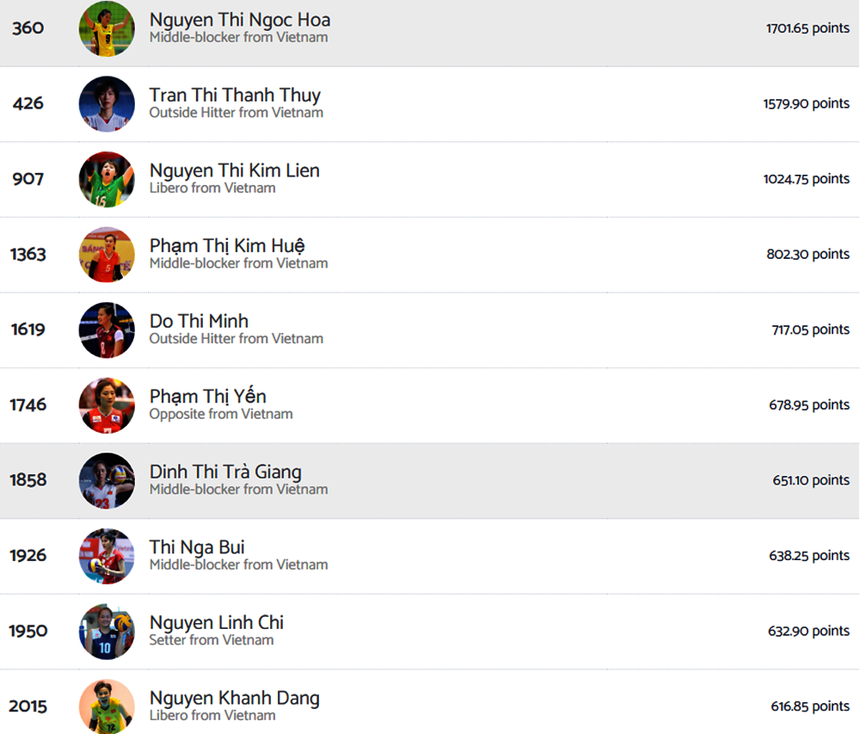The image size is (860, 734).
Task: Open Nguyen Khanh Dang's avatar picture
Action: [x=106, y=706]
